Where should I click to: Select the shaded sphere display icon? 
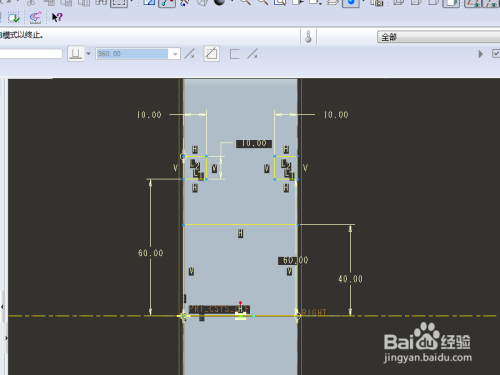tap(219, 3)
